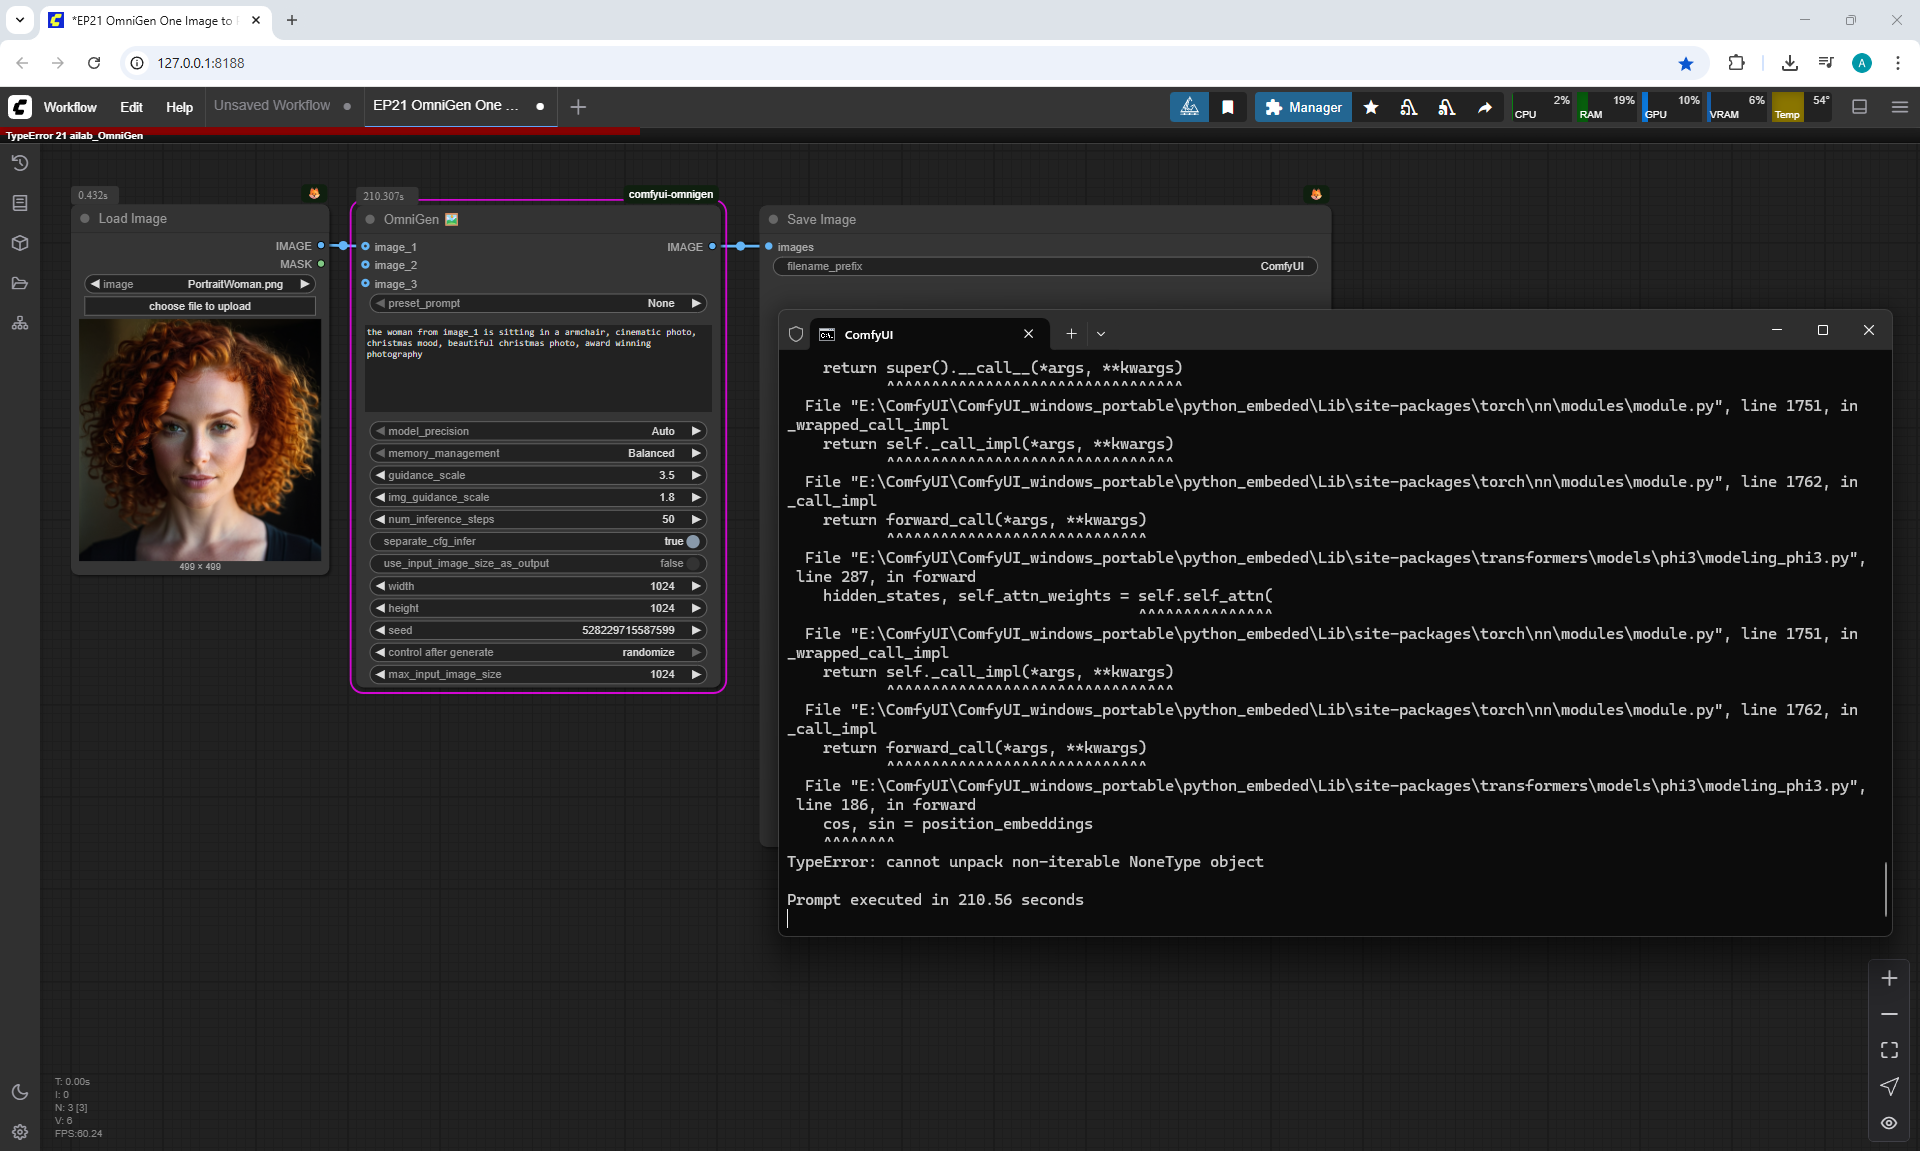Open the workflows folder sidebar icon
This screenshot has height=1151, width=1920.
coord(20,283)
